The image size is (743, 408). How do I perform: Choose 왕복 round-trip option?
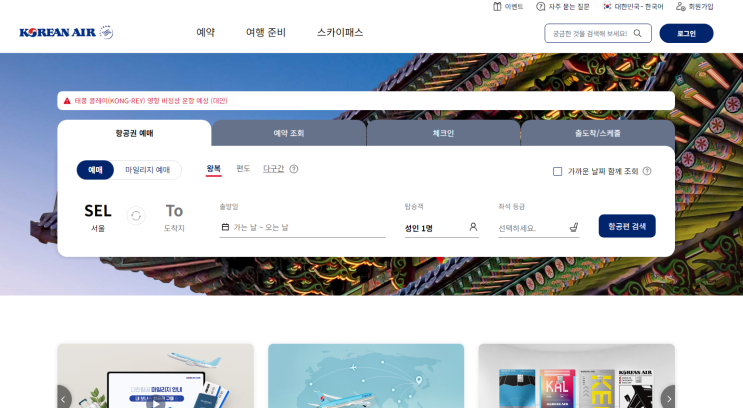point(214,169)
